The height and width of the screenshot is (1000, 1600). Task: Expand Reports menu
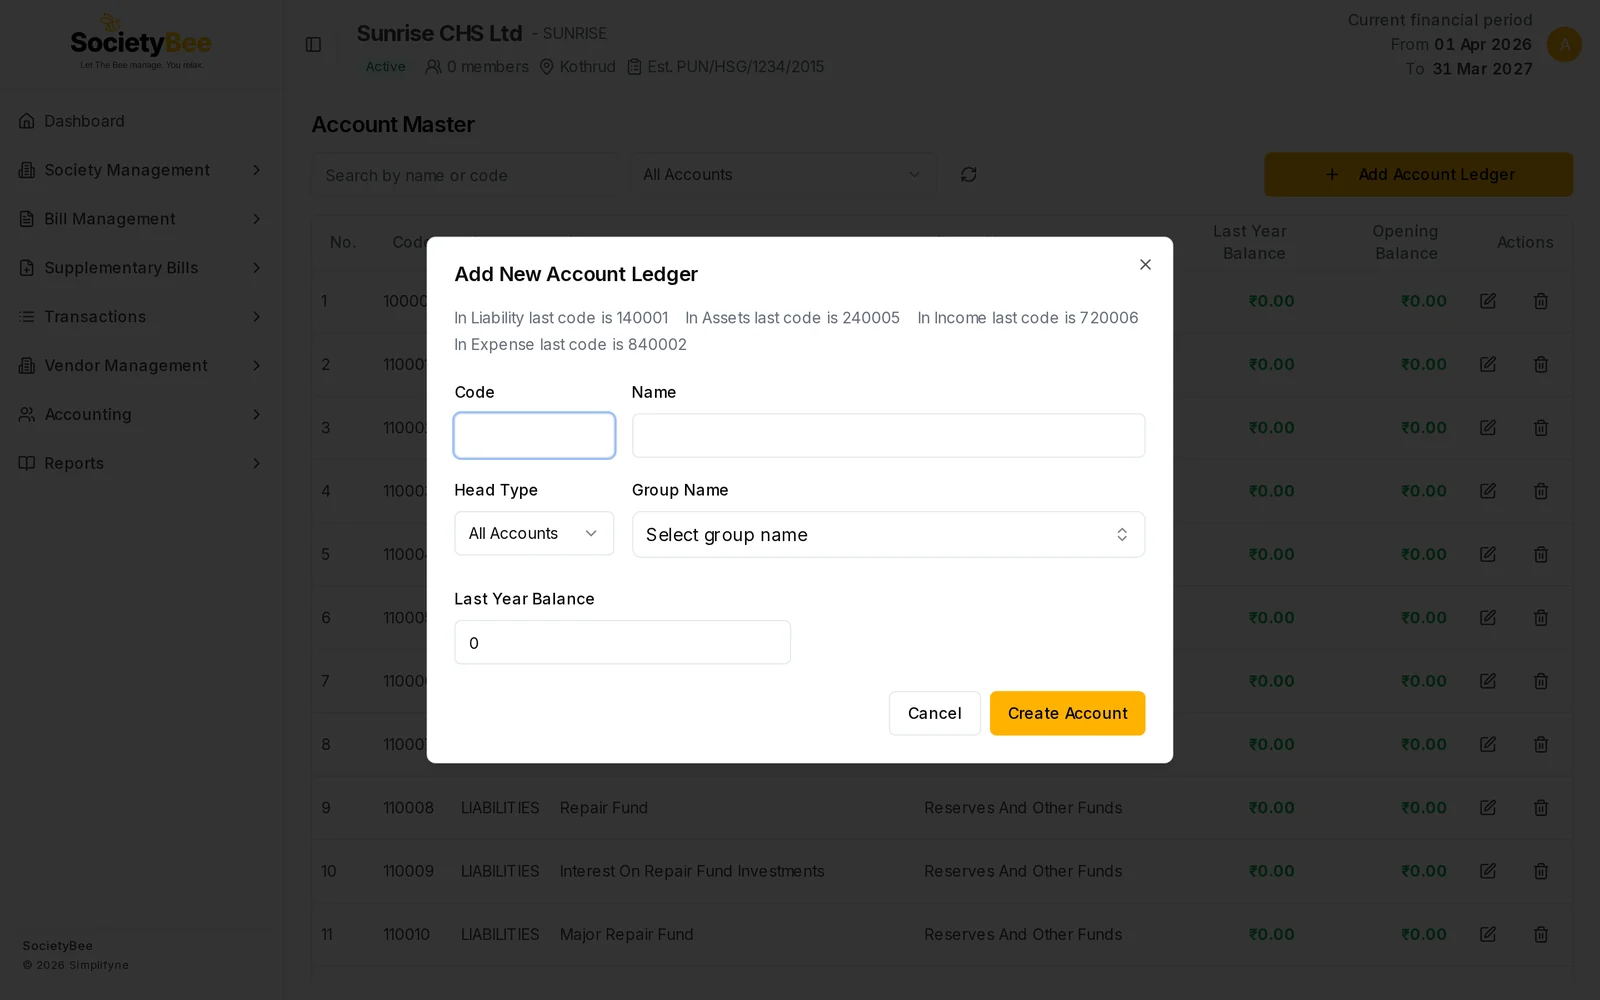pyautogui.click(x=140, y=464)
